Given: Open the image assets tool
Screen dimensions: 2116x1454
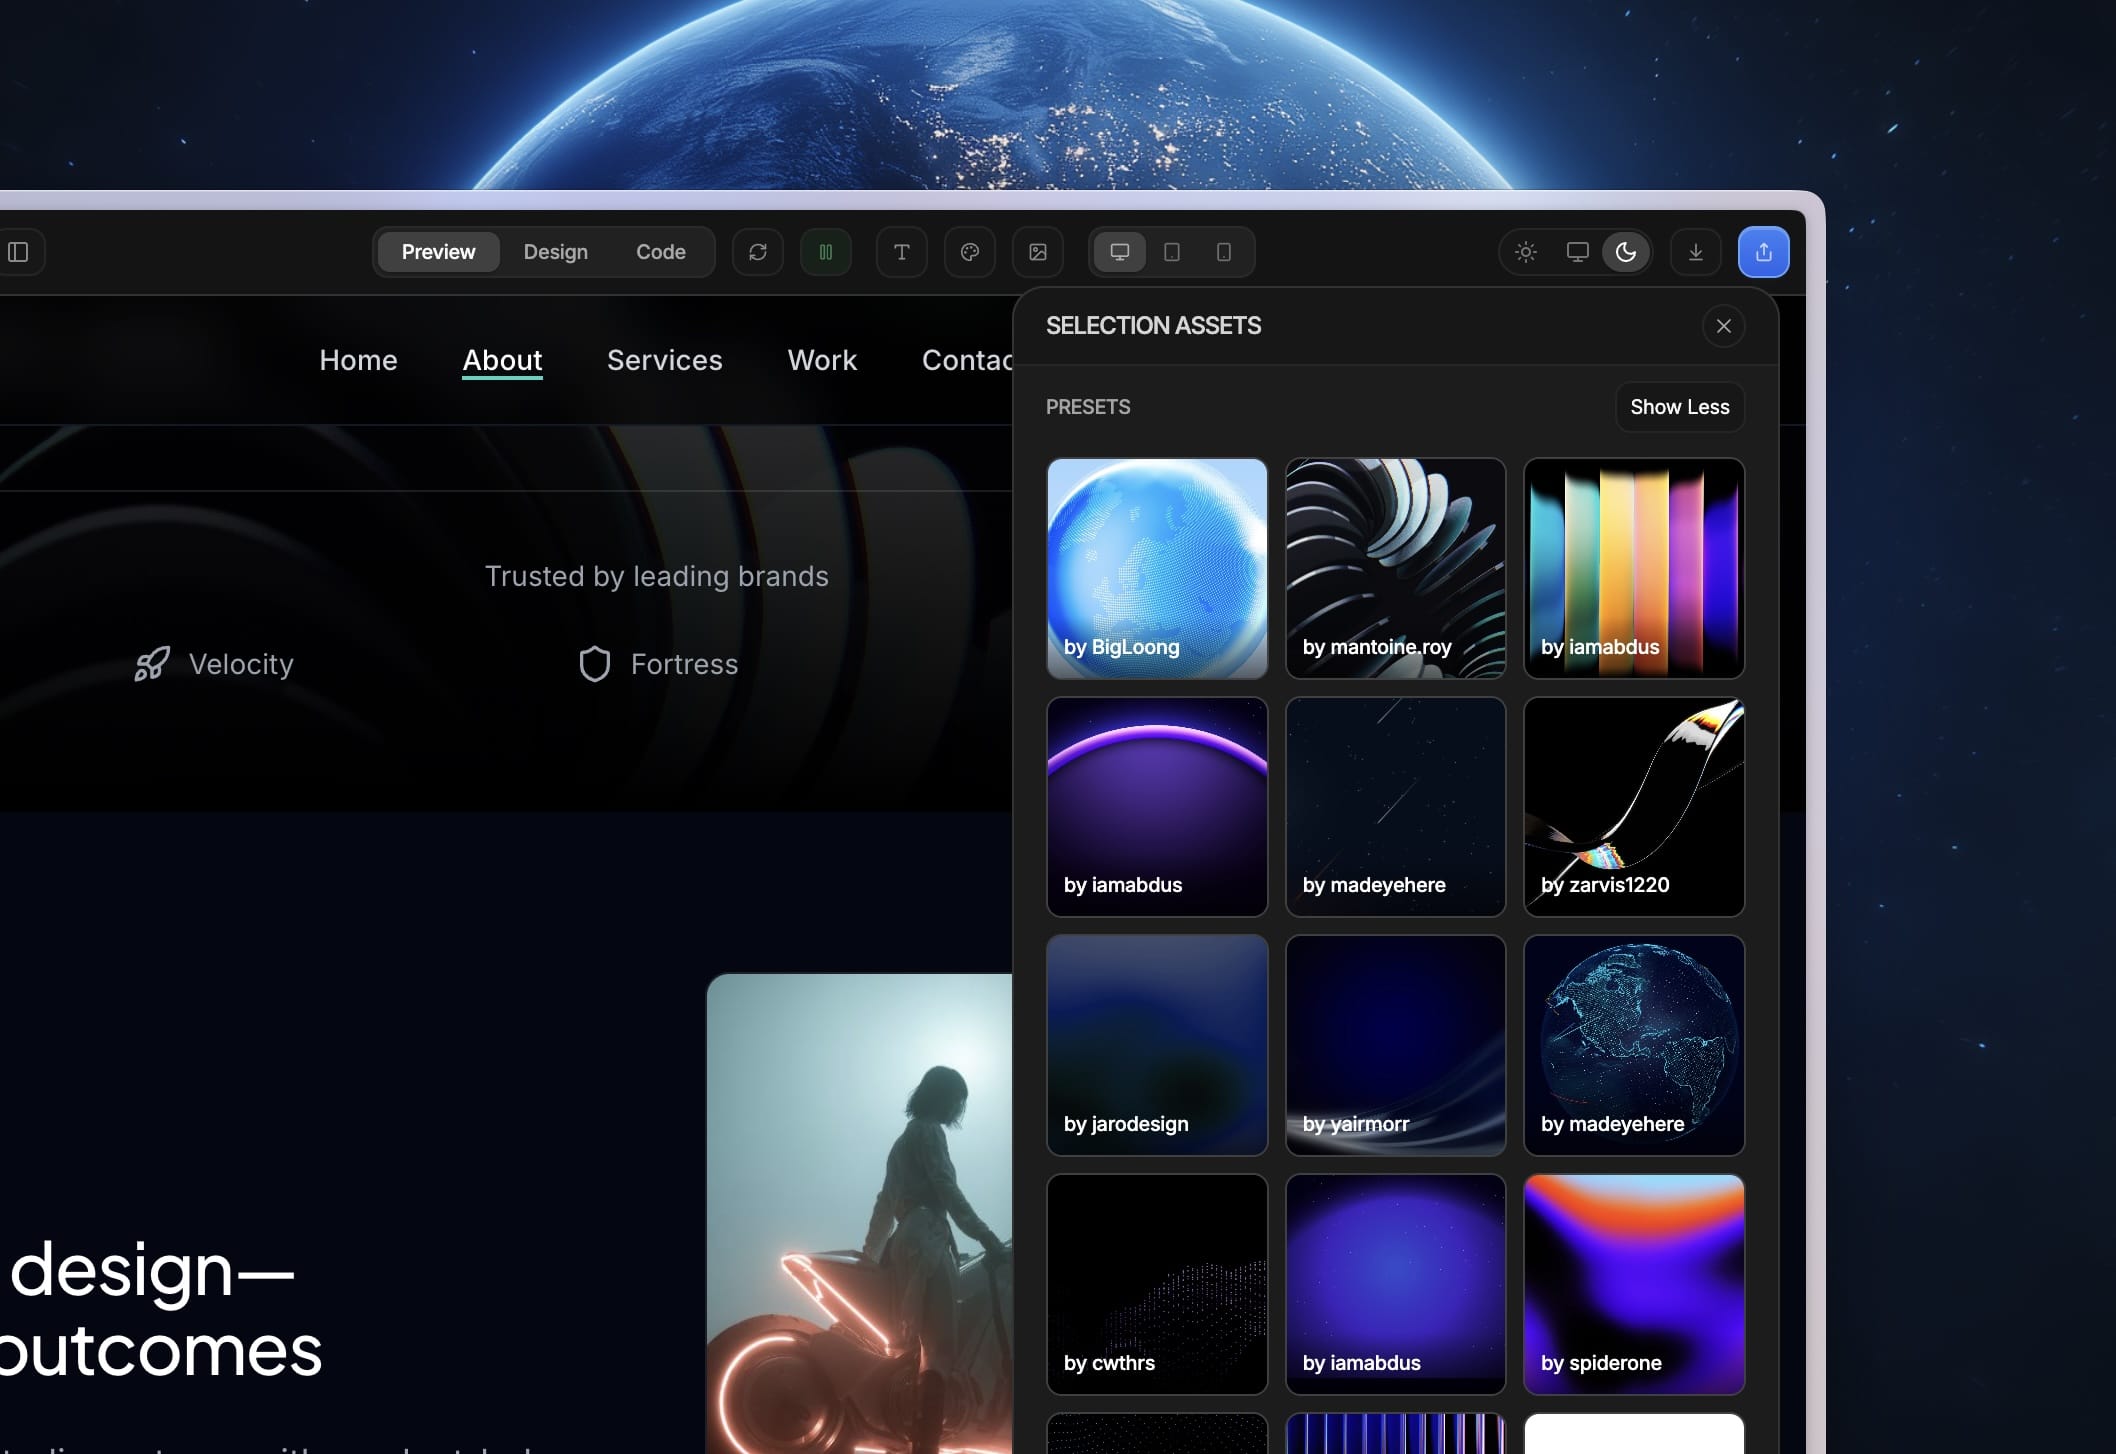Looking at the screenshot, I should (x=1038, y=252).
